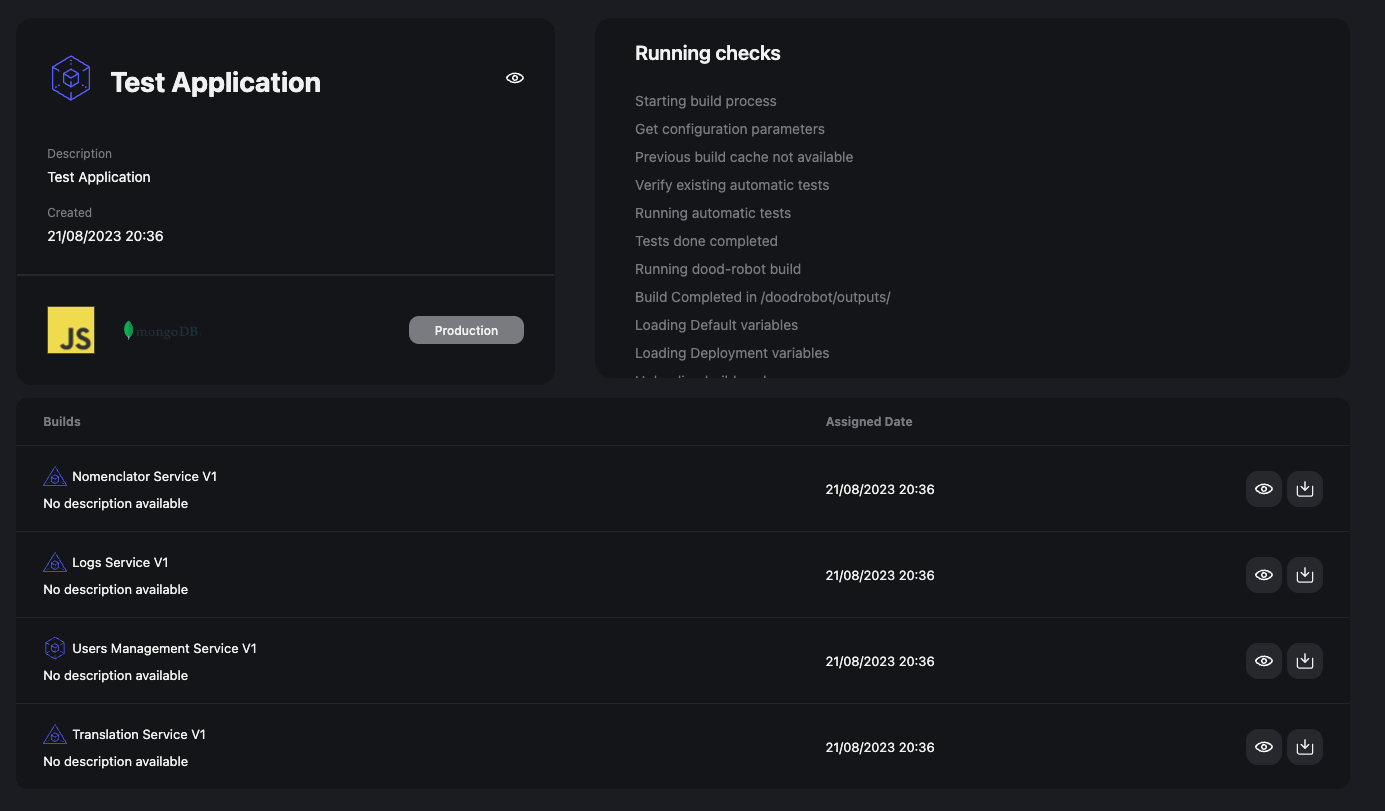Viewport: 1385px width, 811px height.
Task: Download the Translation Service V1 build
Action: 1304,747
